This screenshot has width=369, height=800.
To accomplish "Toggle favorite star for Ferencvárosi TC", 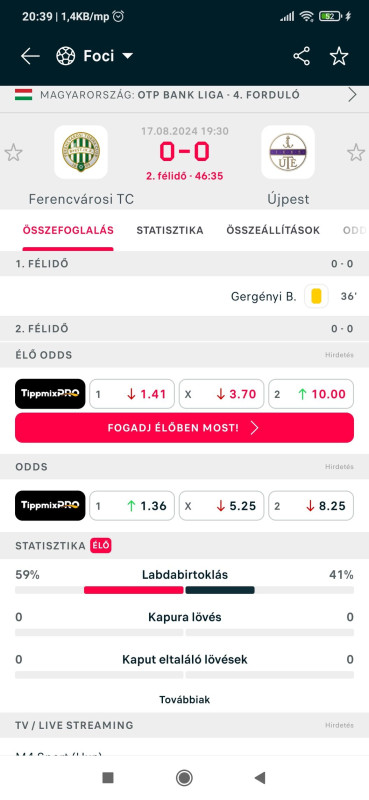I will point(13,153).
